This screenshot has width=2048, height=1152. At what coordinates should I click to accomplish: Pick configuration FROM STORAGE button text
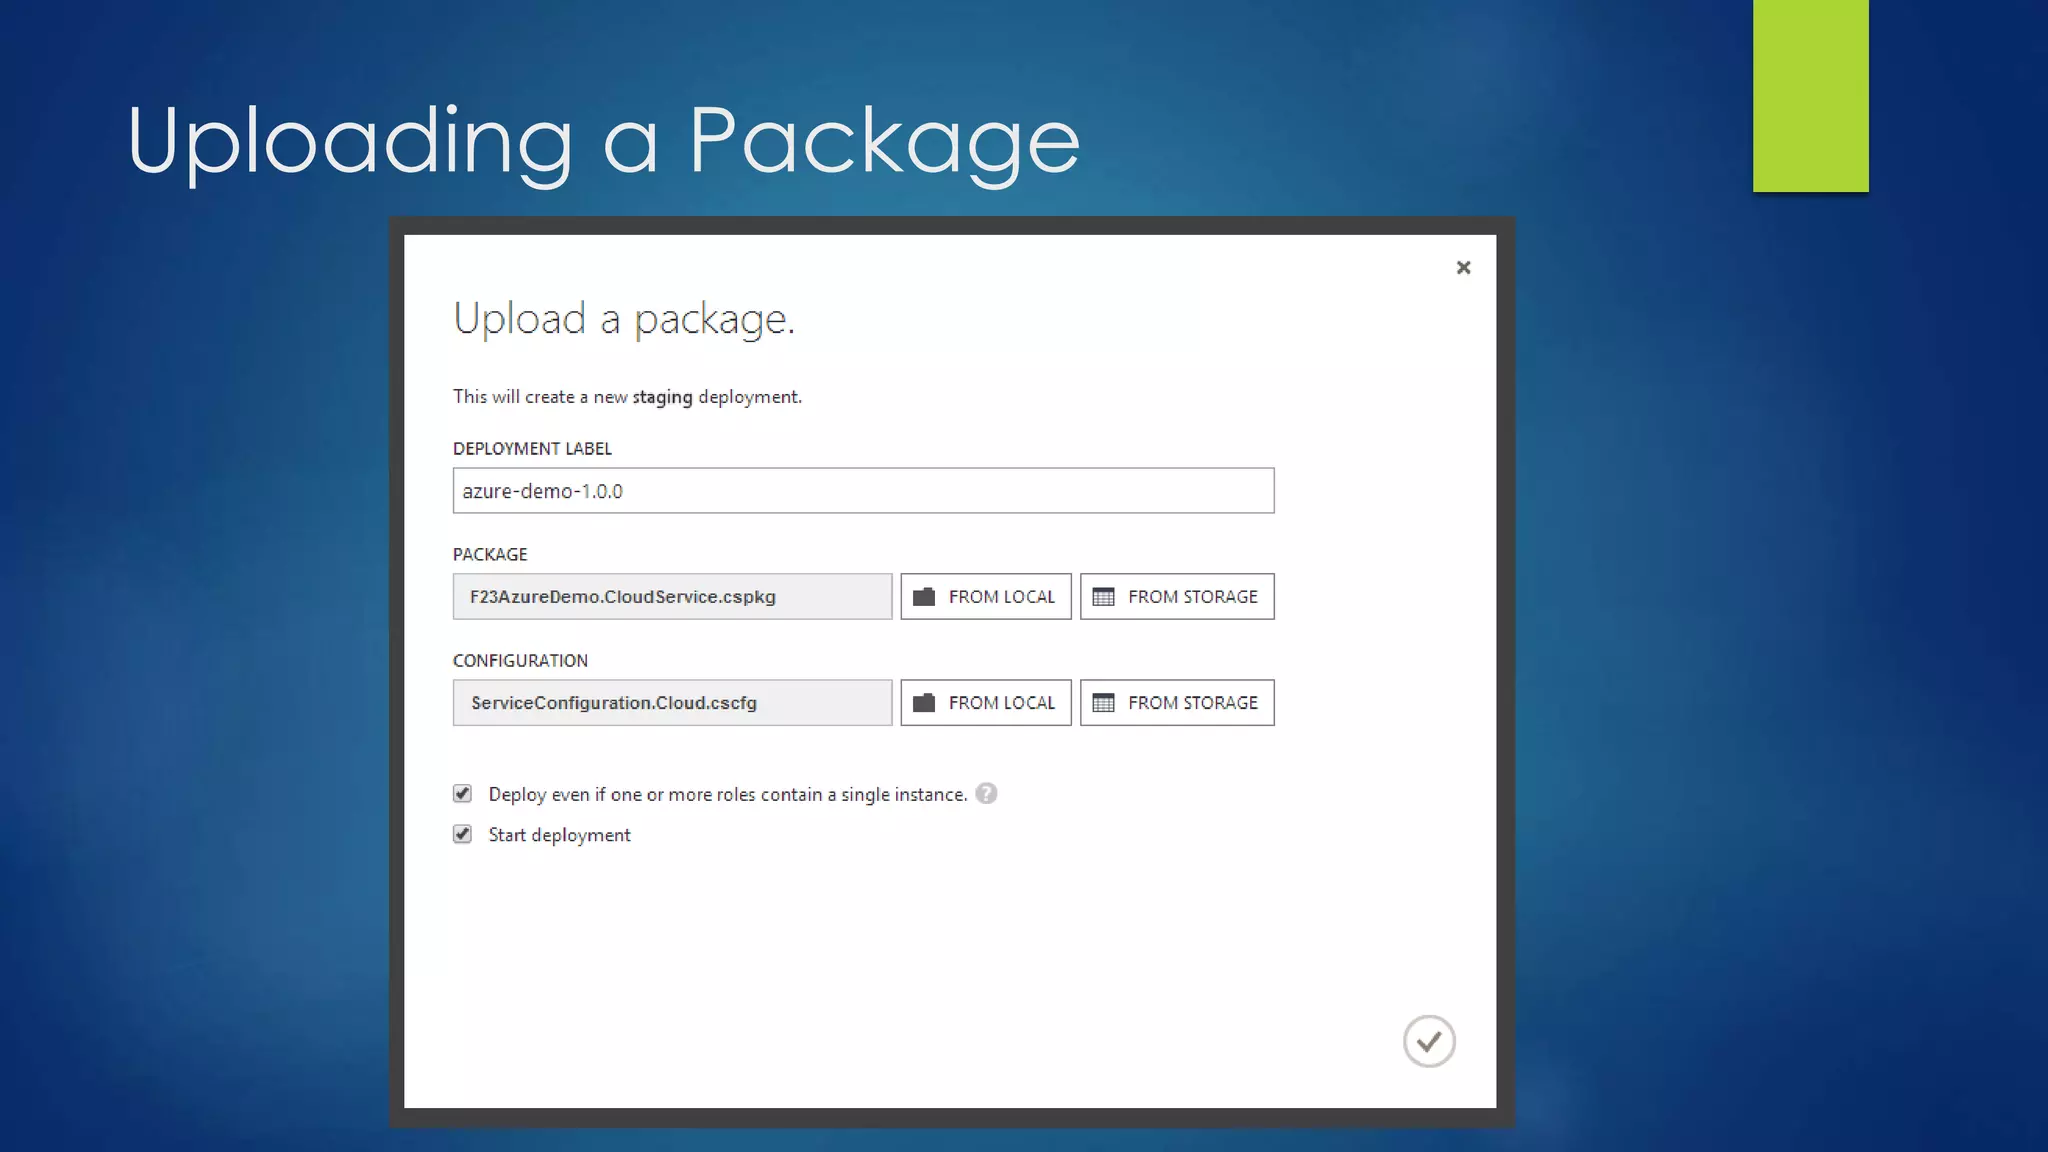[1192, 703]
